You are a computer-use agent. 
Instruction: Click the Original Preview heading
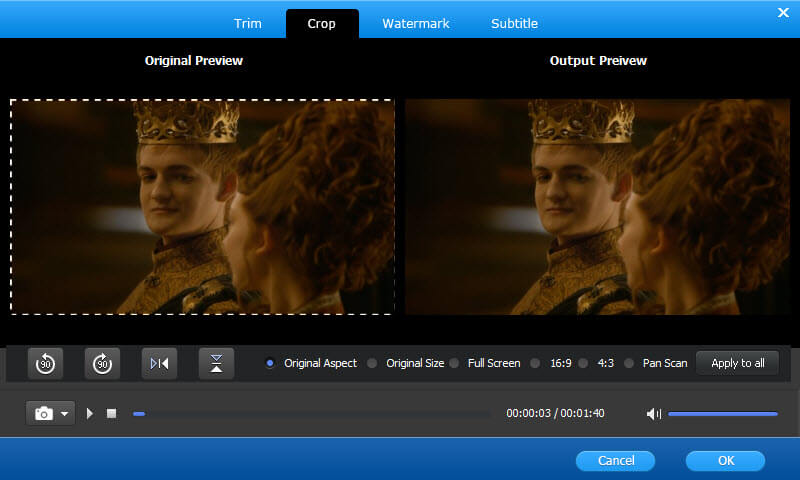click(194, 61)
